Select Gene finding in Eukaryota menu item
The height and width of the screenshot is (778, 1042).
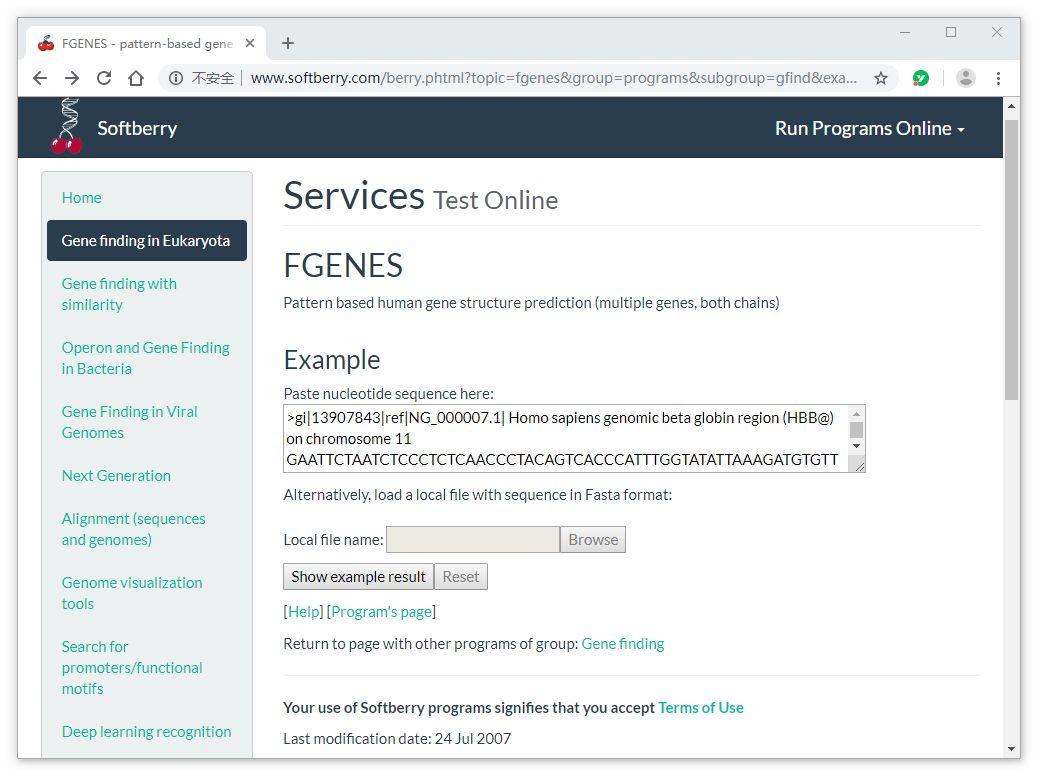[147, 241]
